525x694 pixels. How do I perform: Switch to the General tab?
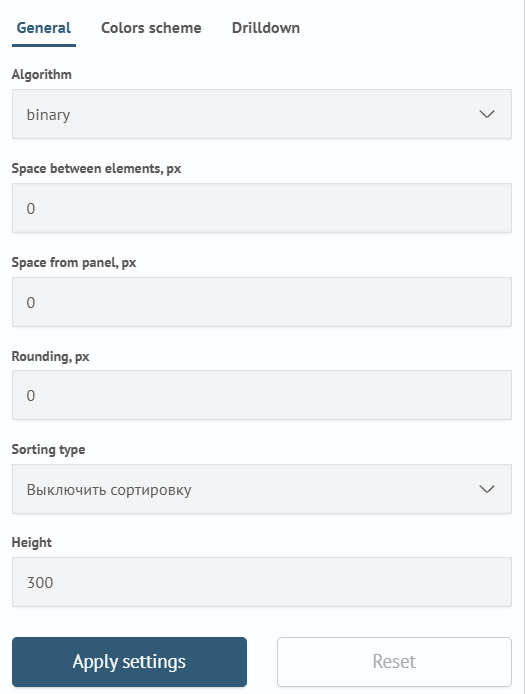pyautogui.click(x=43, y=28)
